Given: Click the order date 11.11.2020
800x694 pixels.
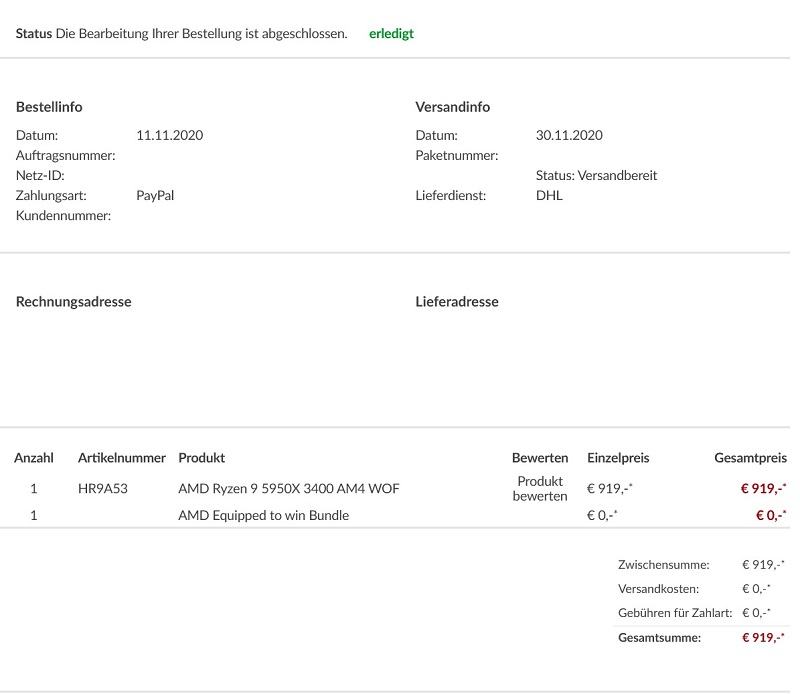Looking at the screenshot, I should tap(169, 136).
